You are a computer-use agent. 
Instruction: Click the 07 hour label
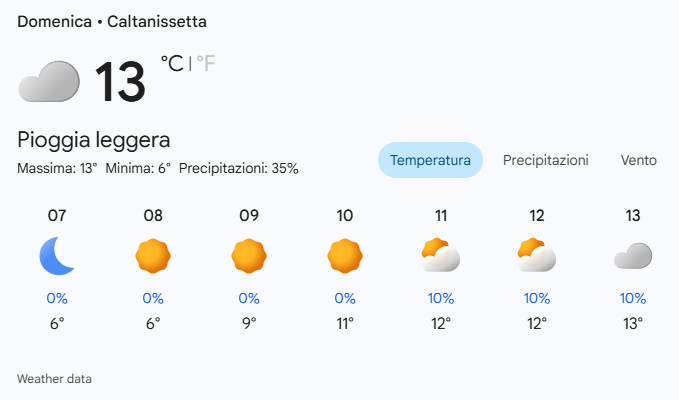pos(57,215)
